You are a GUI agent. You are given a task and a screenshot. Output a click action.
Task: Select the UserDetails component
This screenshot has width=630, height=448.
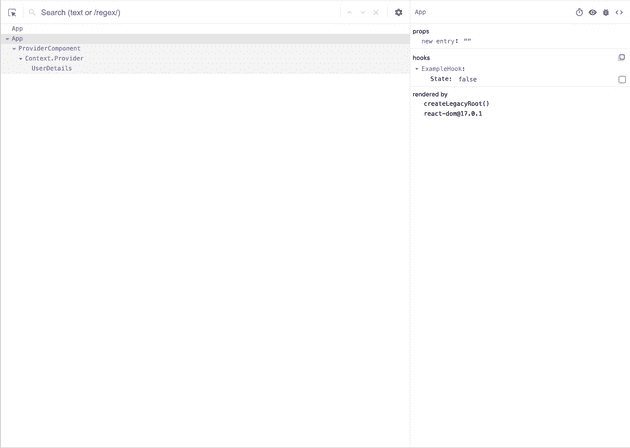point(51,68)
